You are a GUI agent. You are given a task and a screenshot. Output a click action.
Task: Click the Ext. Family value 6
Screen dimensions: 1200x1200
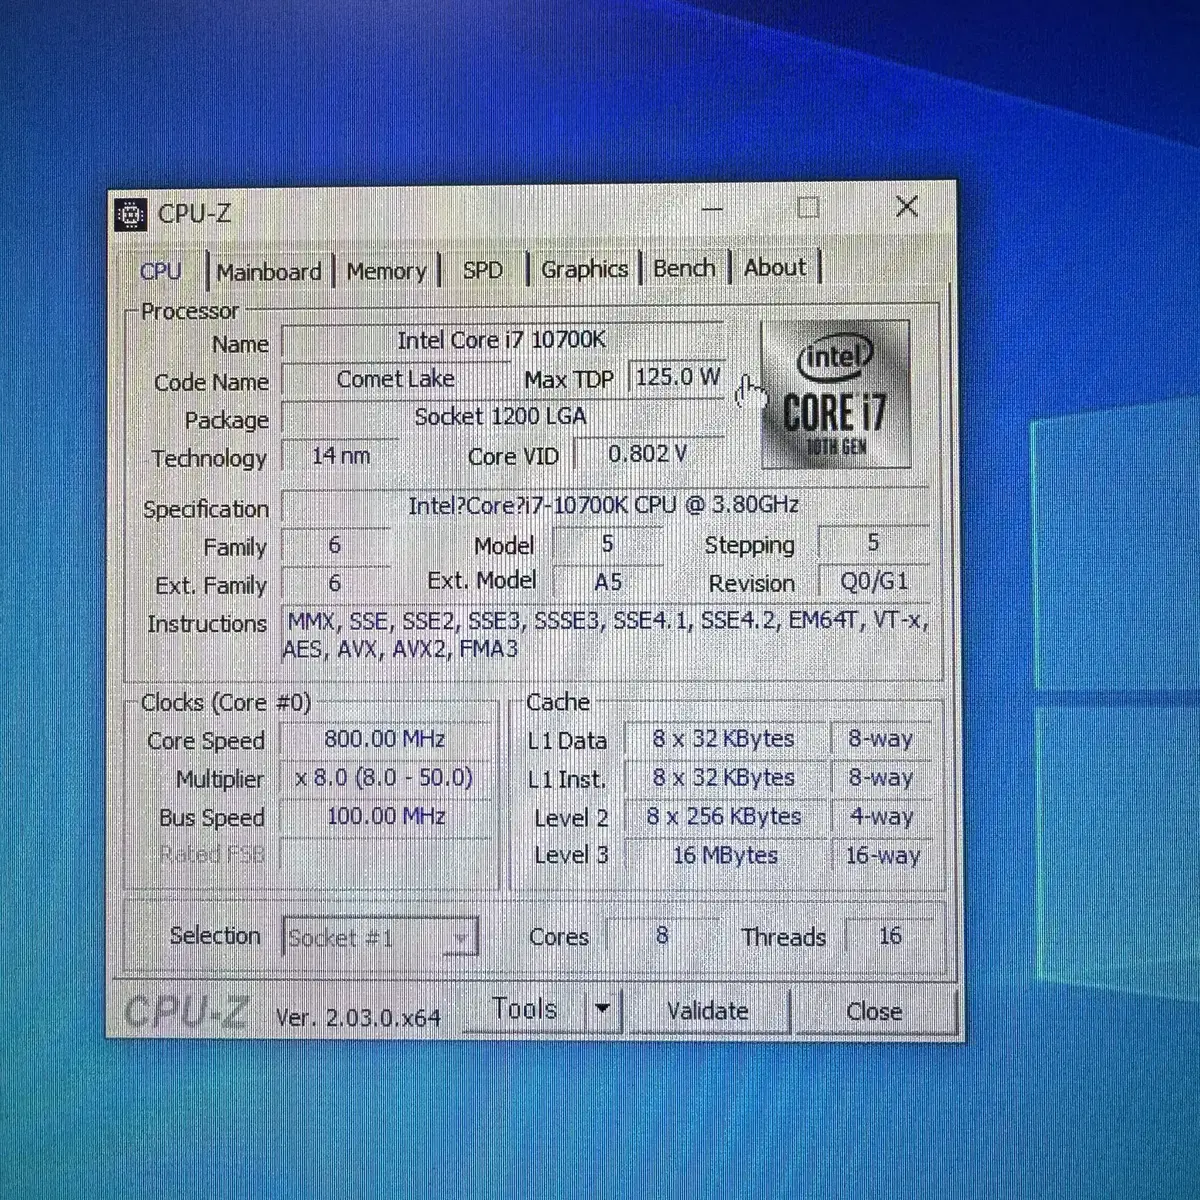[x=335, y=583]
